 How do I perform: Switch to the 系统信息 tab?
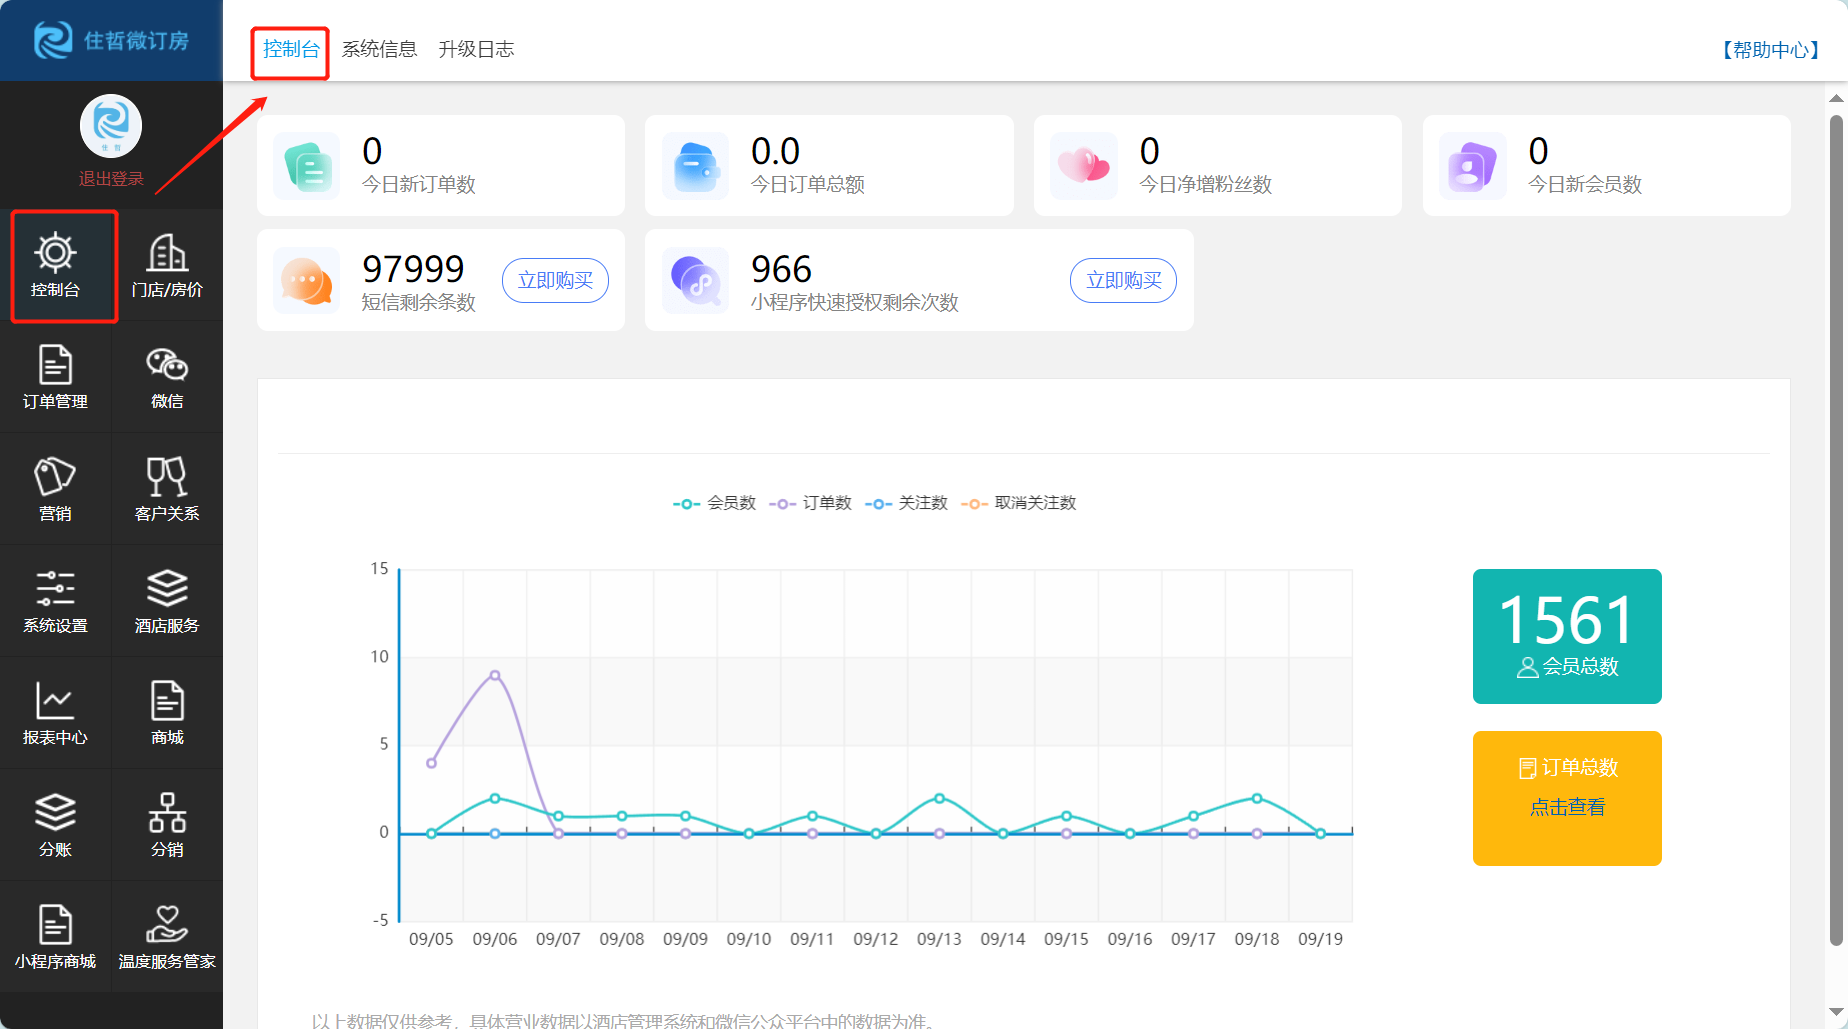[379, 49]
